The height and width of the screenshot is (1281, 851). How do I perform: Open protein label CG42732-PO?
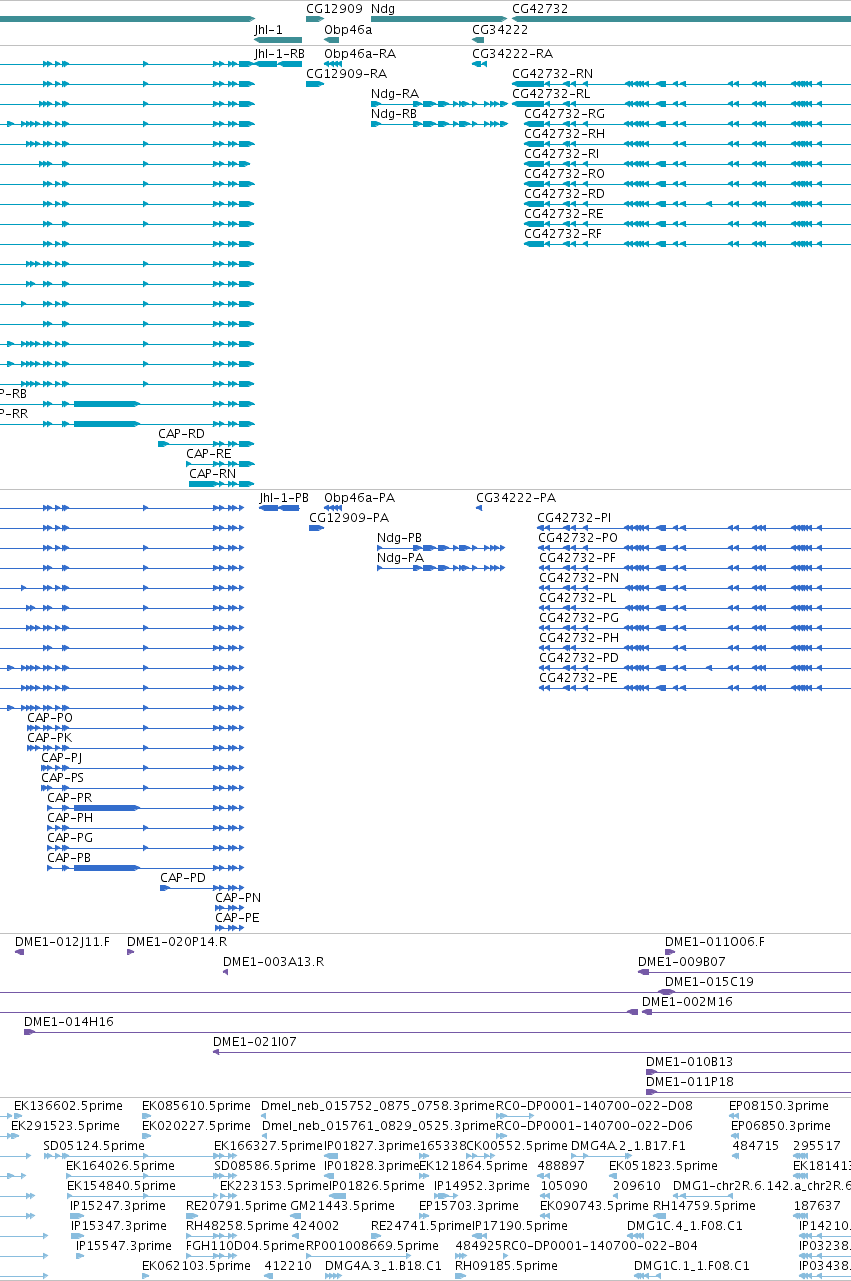(x=578, y=537)
